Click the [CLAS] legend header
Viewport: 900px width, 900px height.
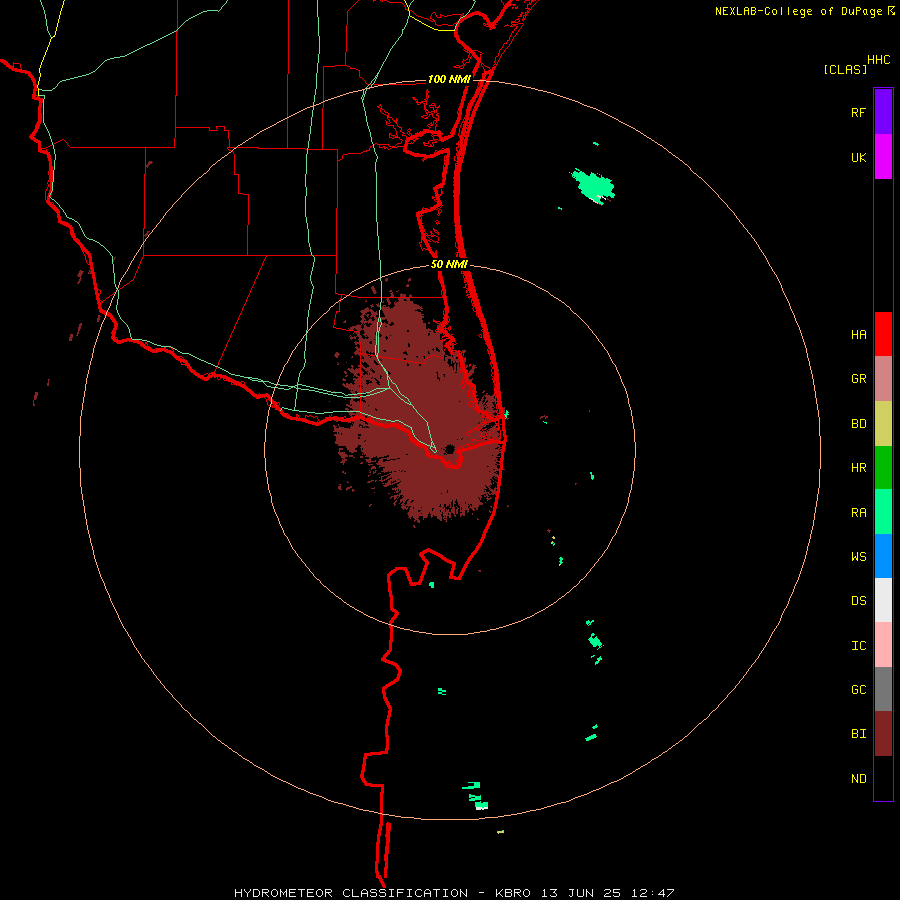(845, 69)
